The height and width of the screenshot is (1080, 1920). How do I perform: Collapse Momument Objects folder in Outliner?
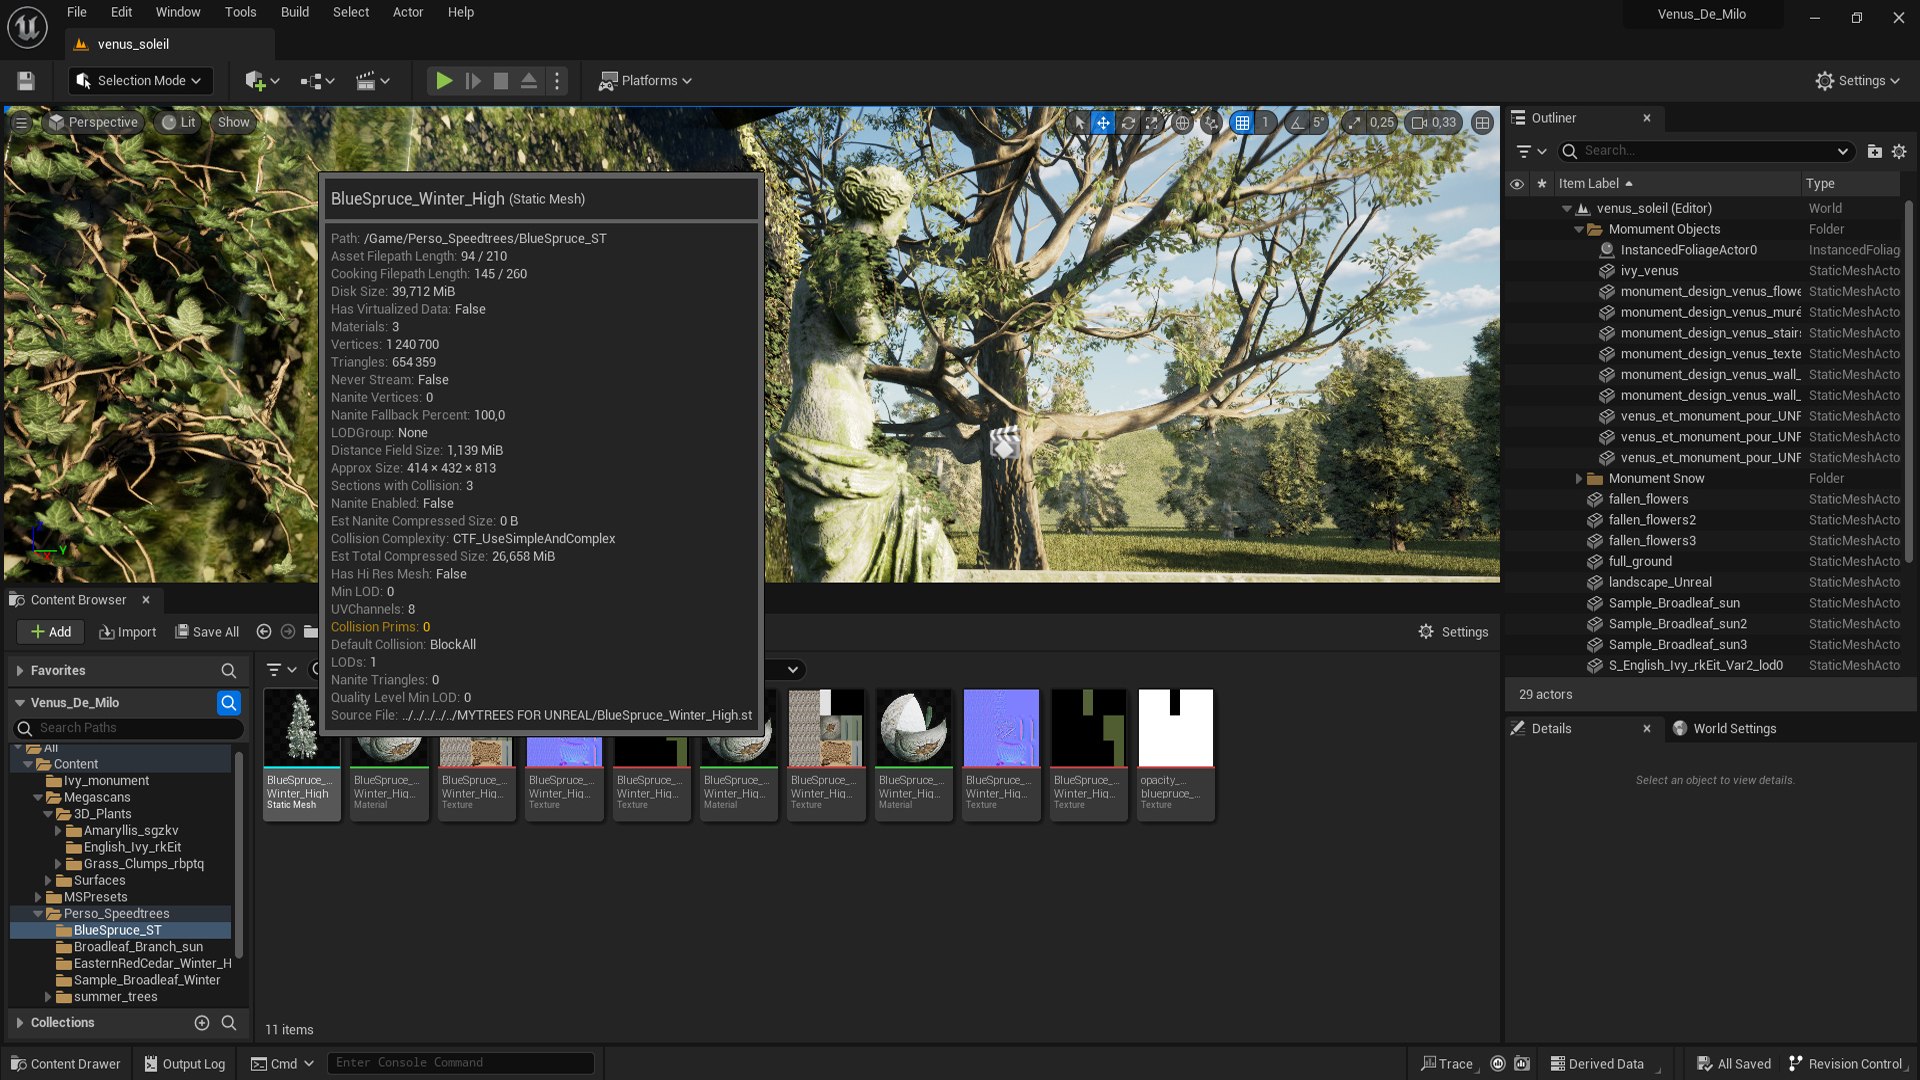(x=1579, y=230)
